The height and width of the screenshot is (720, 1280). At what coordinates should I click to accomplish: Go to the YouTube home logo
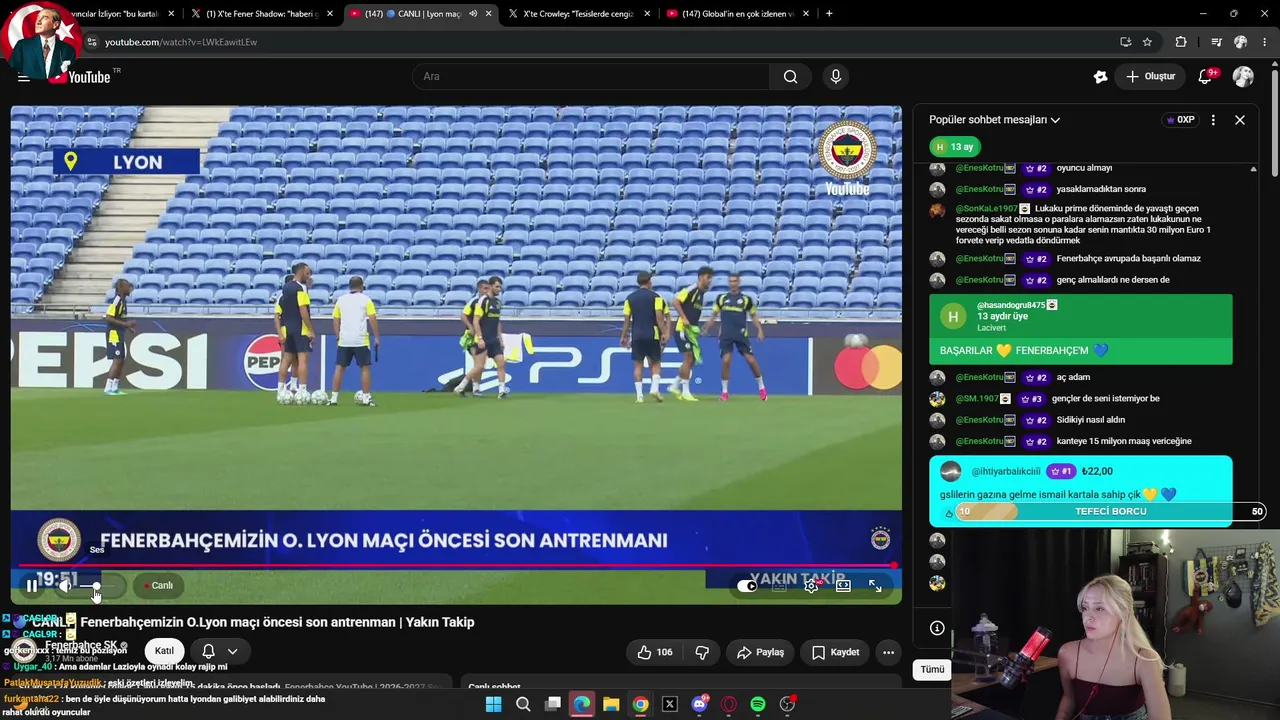[83, 77]
